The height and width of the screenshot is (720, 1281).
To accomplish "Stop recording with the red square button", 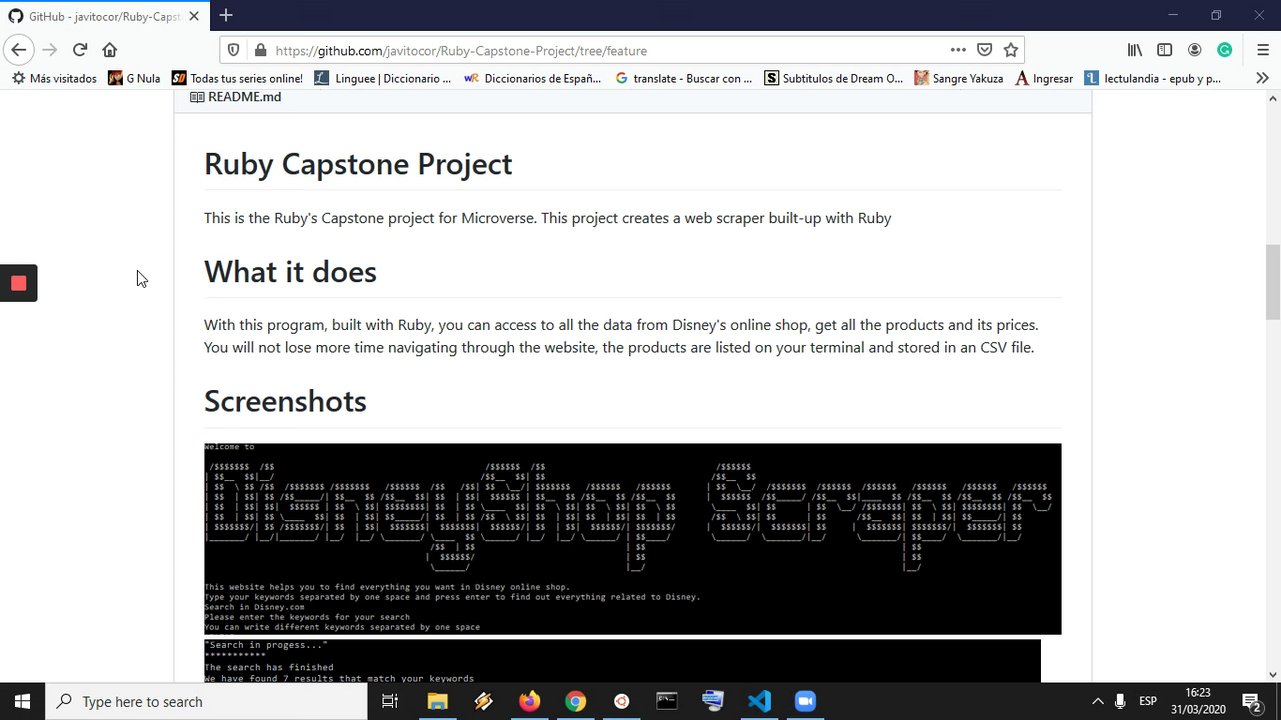I will tap(18, 283).
